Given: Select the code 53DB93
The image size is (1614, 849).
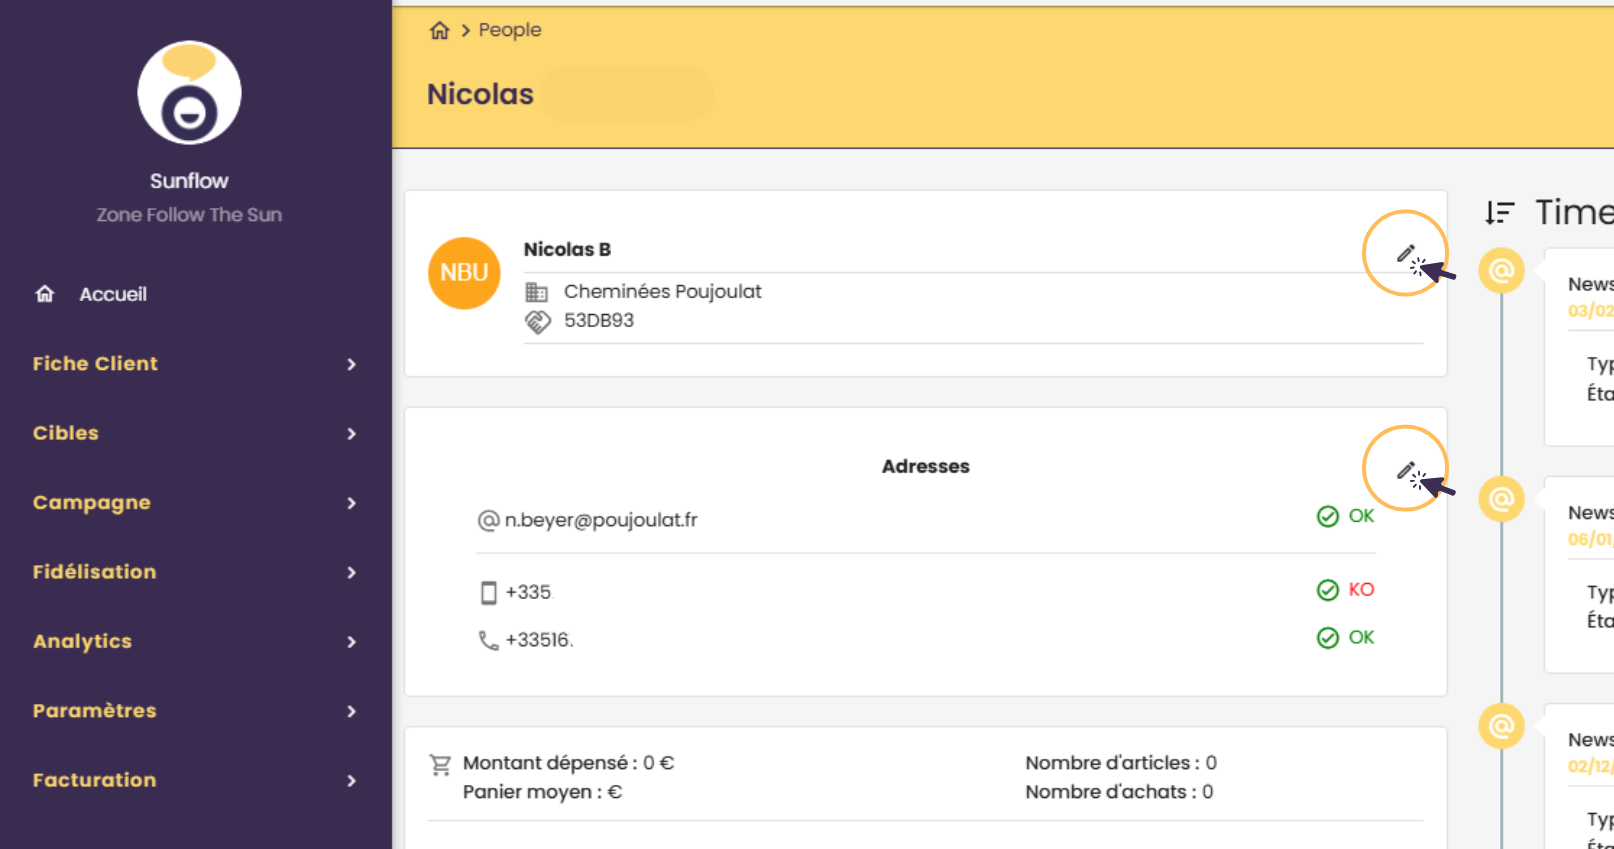Looking at the screenshot, I should [x=599, y=320].
